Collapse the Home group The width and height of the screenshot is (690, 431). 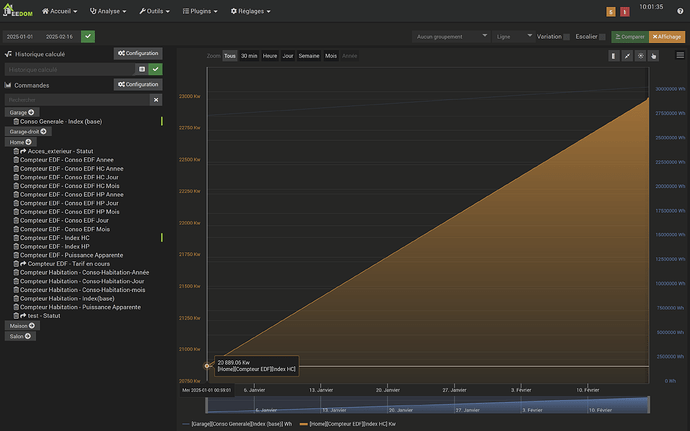click(x=21, y=142)
